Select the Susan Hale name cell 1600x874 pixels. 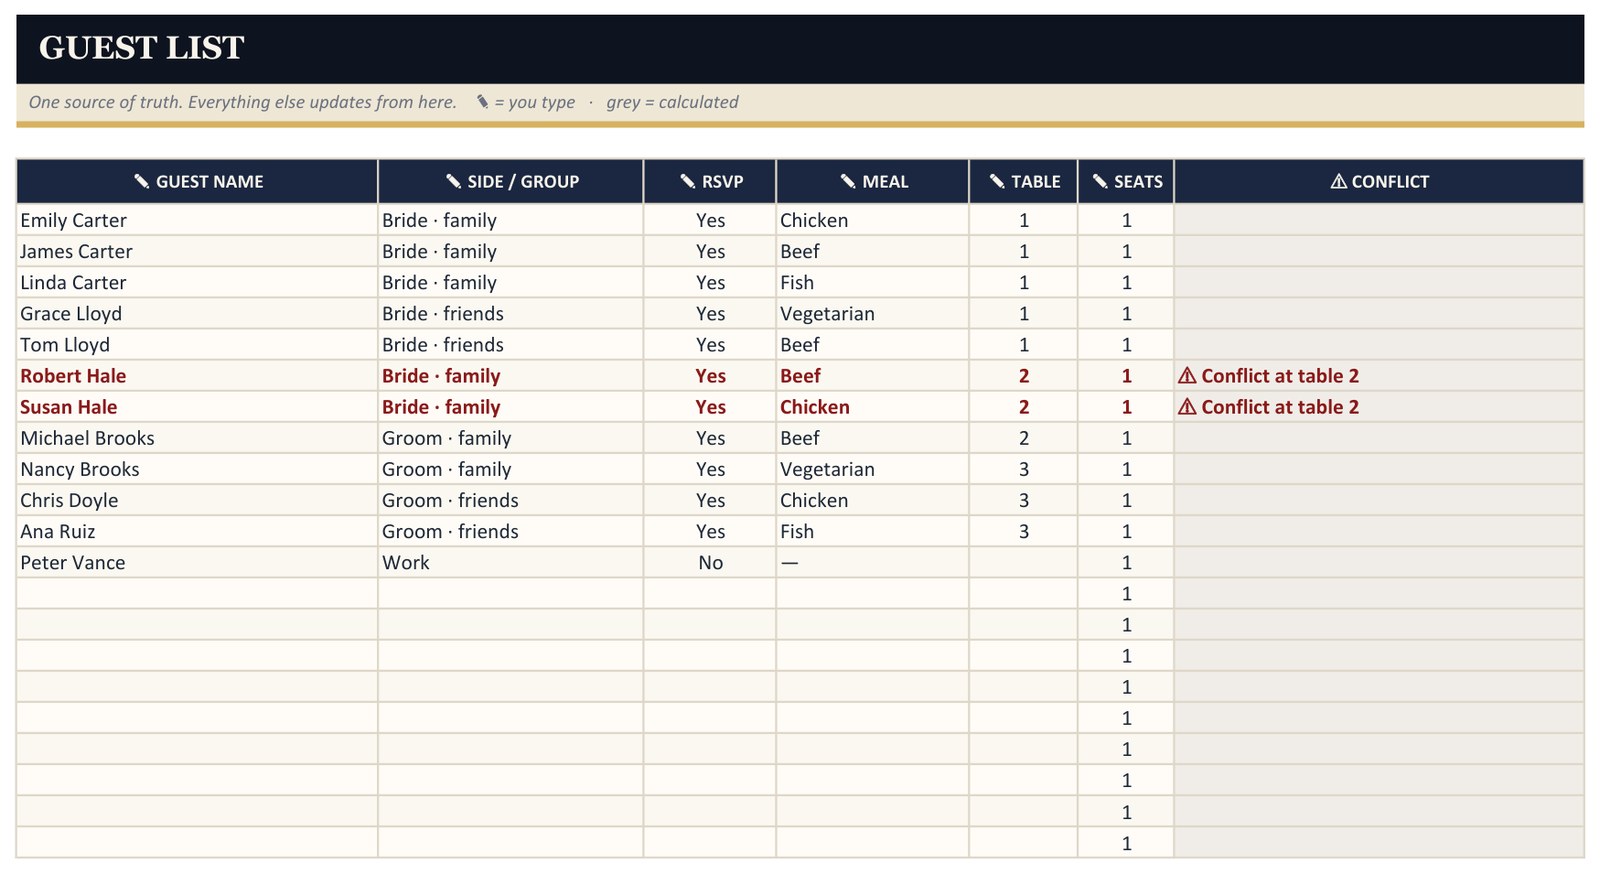197,407
